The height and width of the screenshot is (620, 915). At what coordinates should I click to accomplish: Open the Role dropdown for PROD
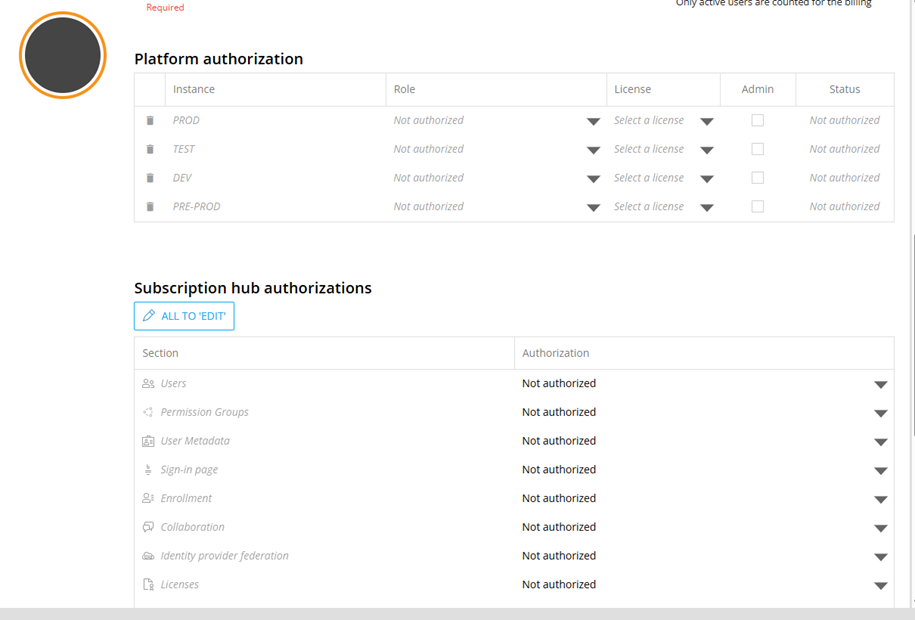tap(593, 121)
